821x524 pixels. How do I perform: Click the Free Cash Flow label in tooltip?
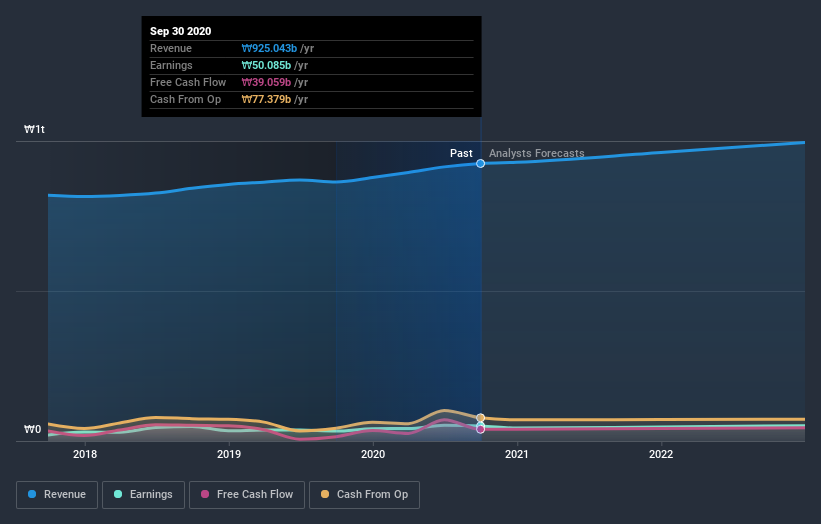point(188,82)
